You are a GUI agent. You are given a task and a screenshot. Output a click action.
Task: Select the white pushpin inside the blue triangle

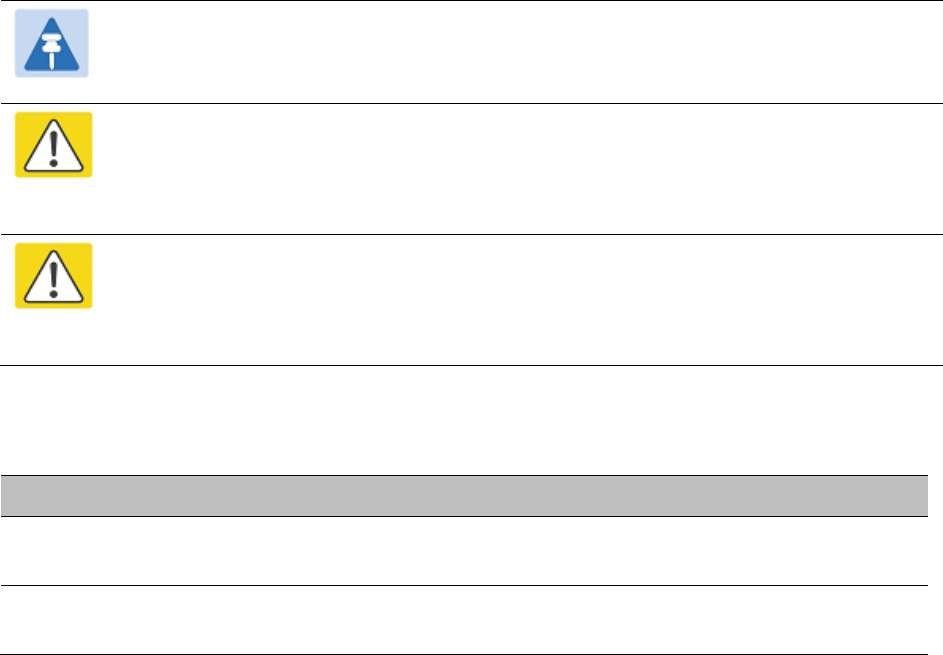tap(52, 51)
